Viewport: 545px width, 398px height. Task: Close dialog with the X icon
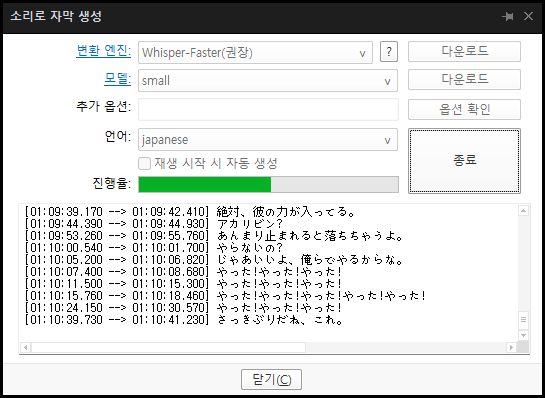coord(528,16)
